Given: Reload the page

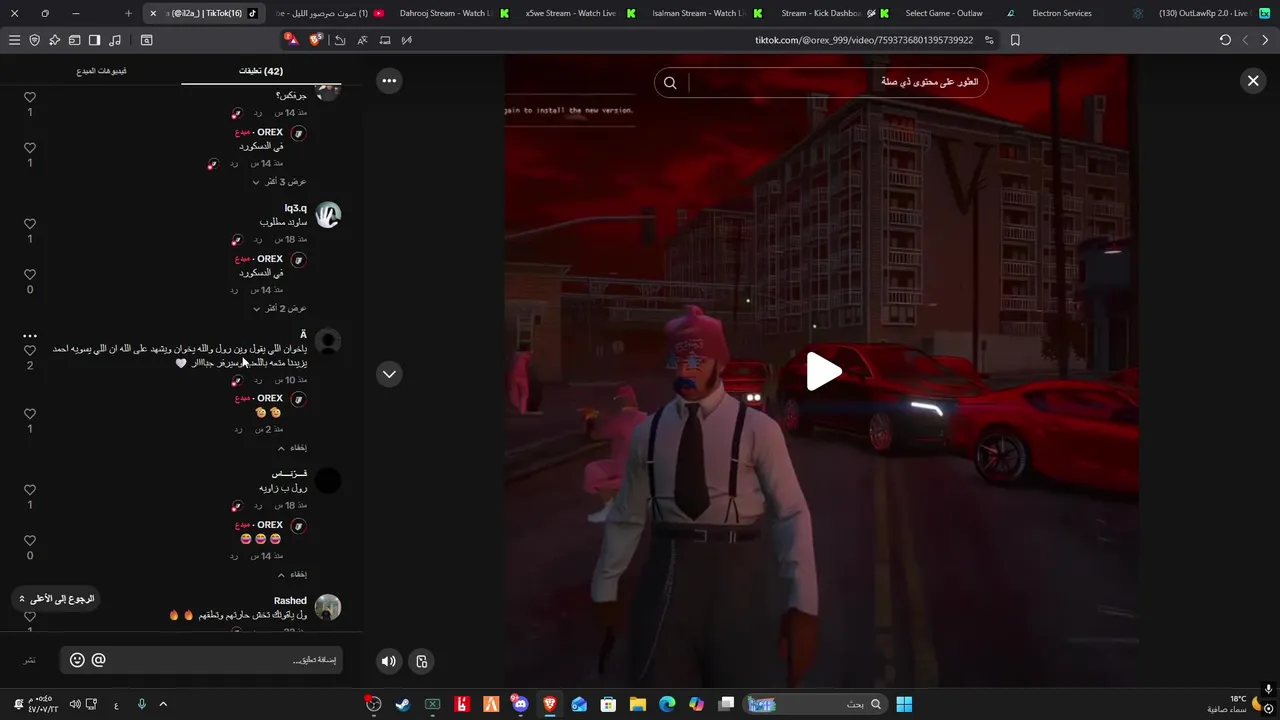Looking at the screenshot, I should point(1225,40).
